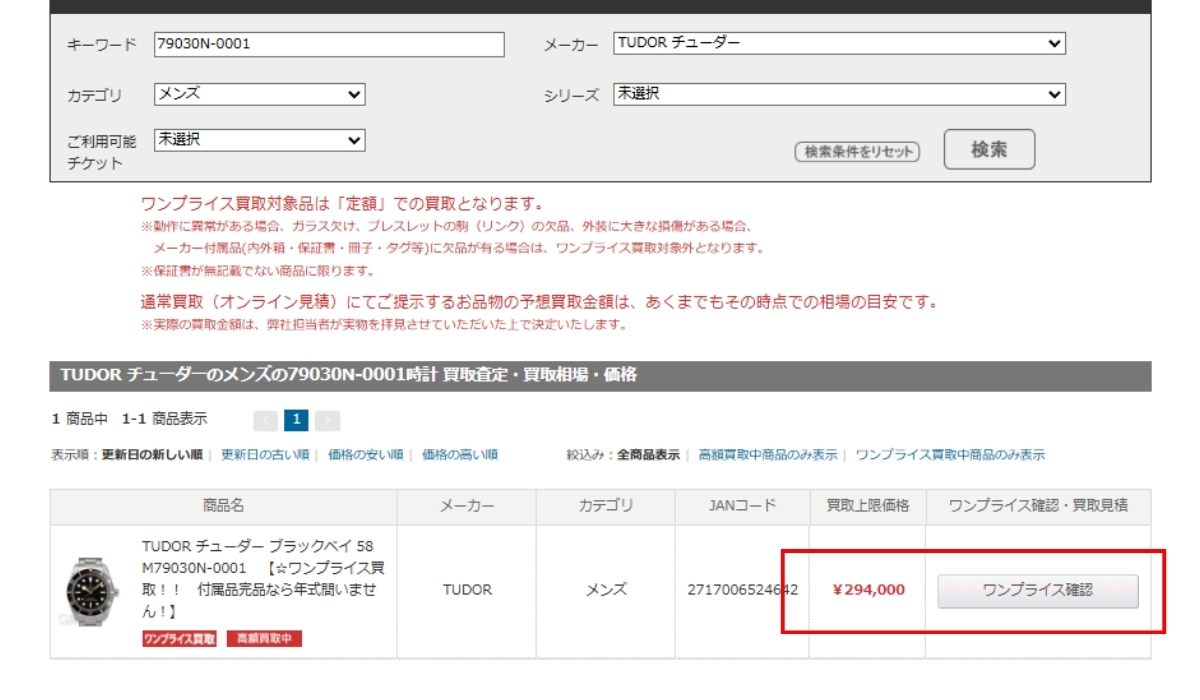Sort by 価格の安い順
Image resolution: width=1200 pixels, height=700 pixels.
point(365,455)
